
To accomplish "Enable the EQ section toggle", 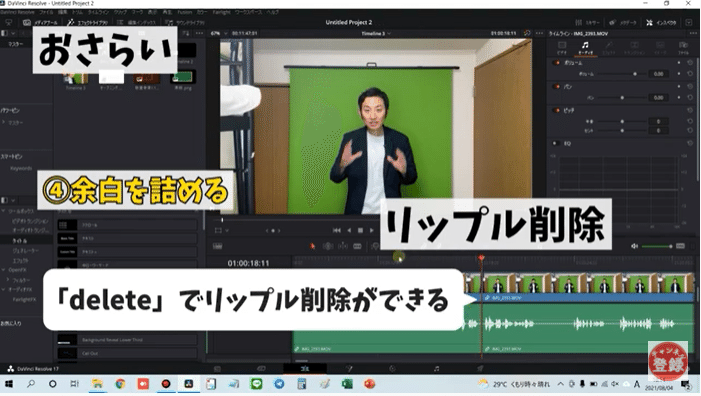I will coord(556,143).
